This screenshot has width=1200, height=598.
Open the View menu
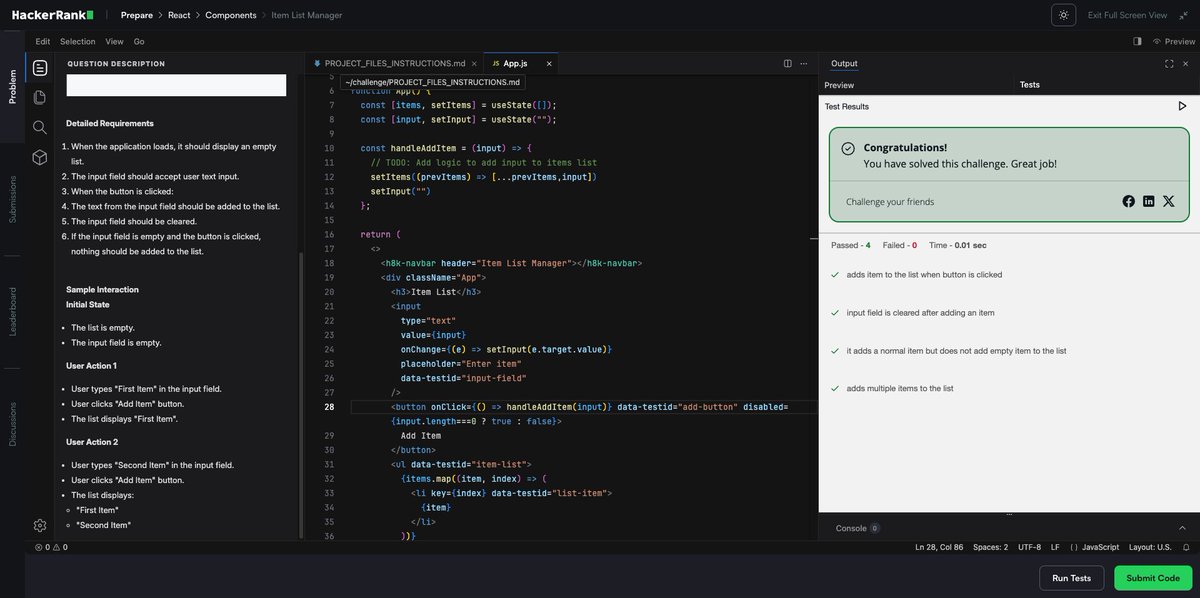click(x=114, y=41)
